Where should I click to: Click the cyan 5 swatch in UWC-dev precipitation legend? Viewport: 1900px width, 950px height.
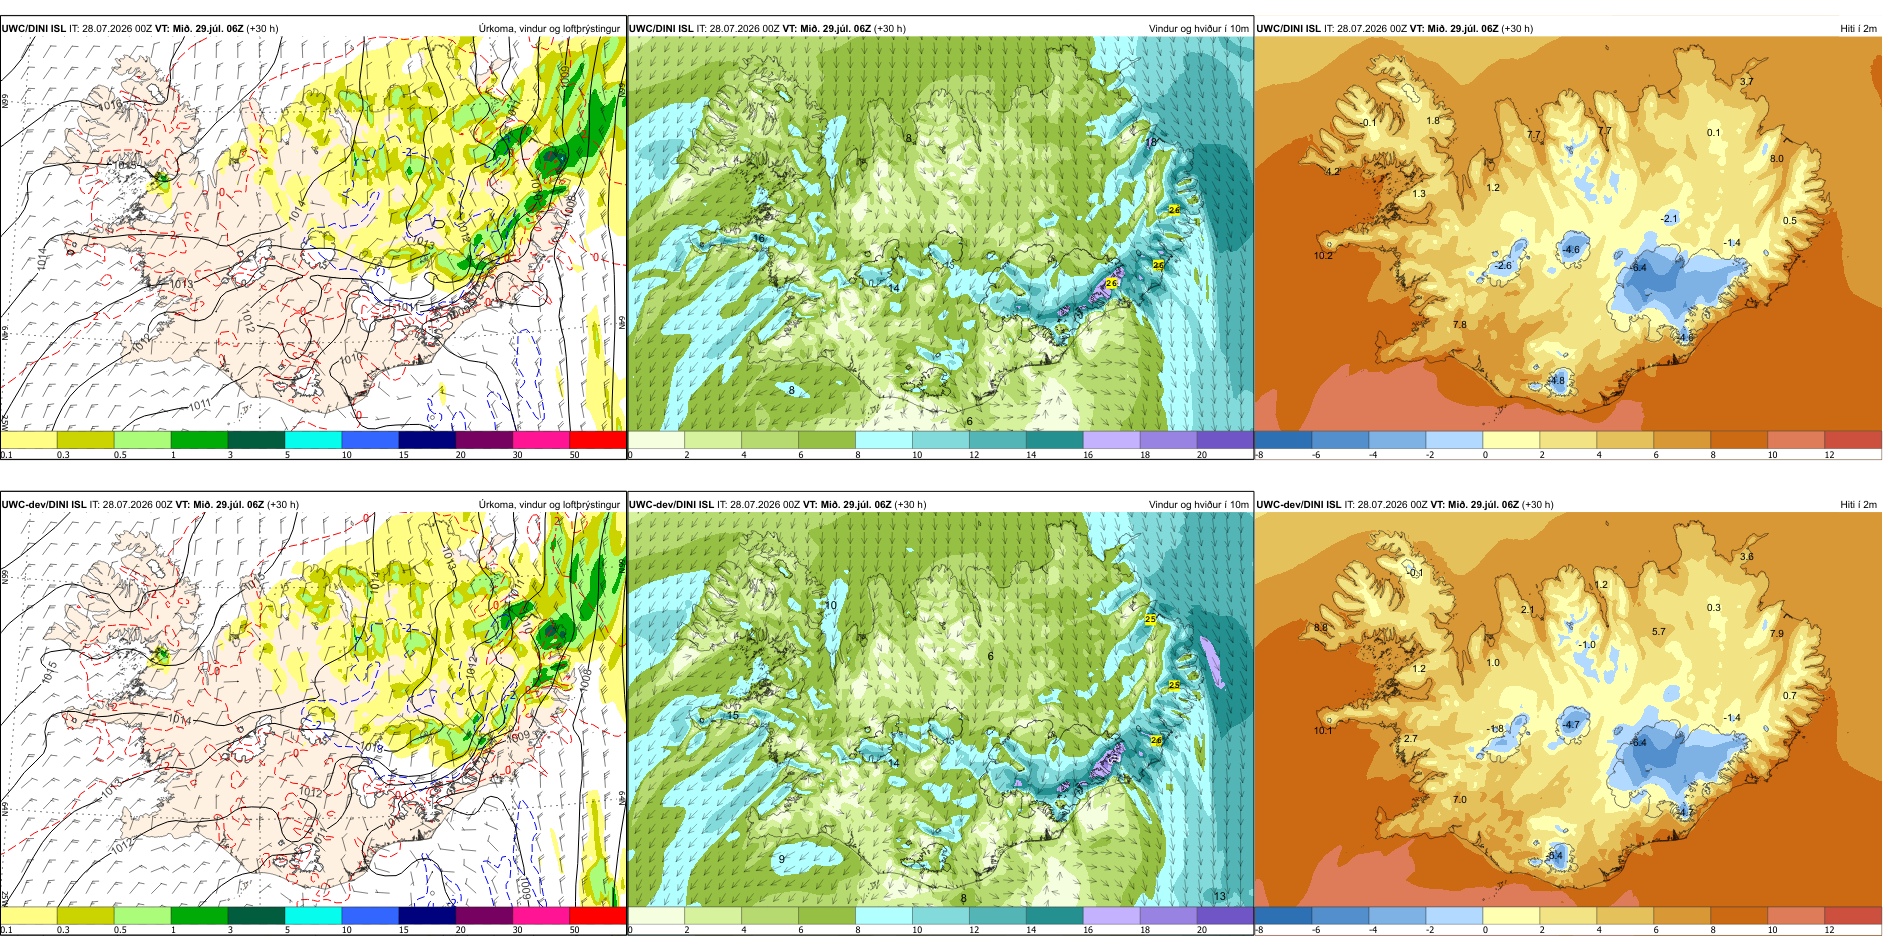click(313, 916)
